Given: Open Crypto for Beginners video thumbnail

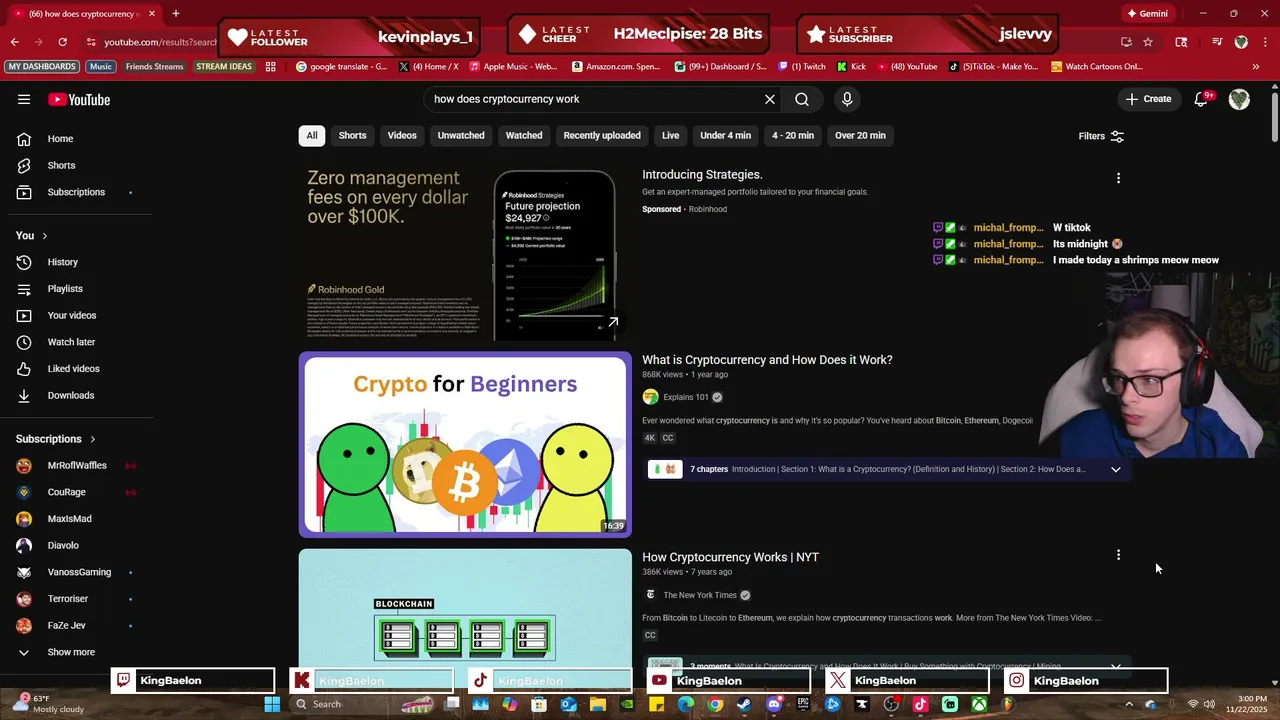Looking at the screenshot, I should [465, 444].
